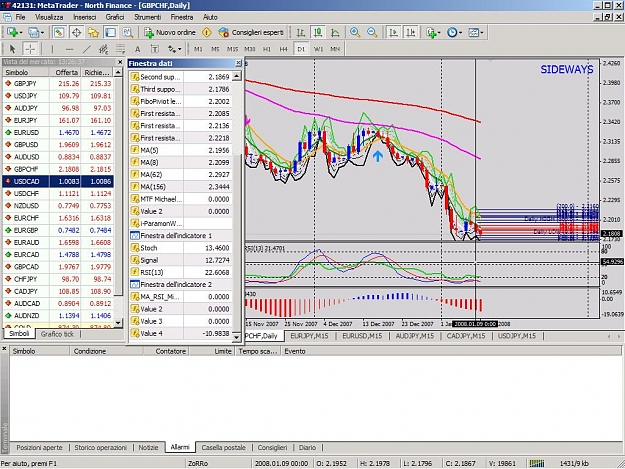Select the Fibonacci retracement tool
The height and width of the screenshot is (469, 625).
pyautogui.click(x=120, y=49)
